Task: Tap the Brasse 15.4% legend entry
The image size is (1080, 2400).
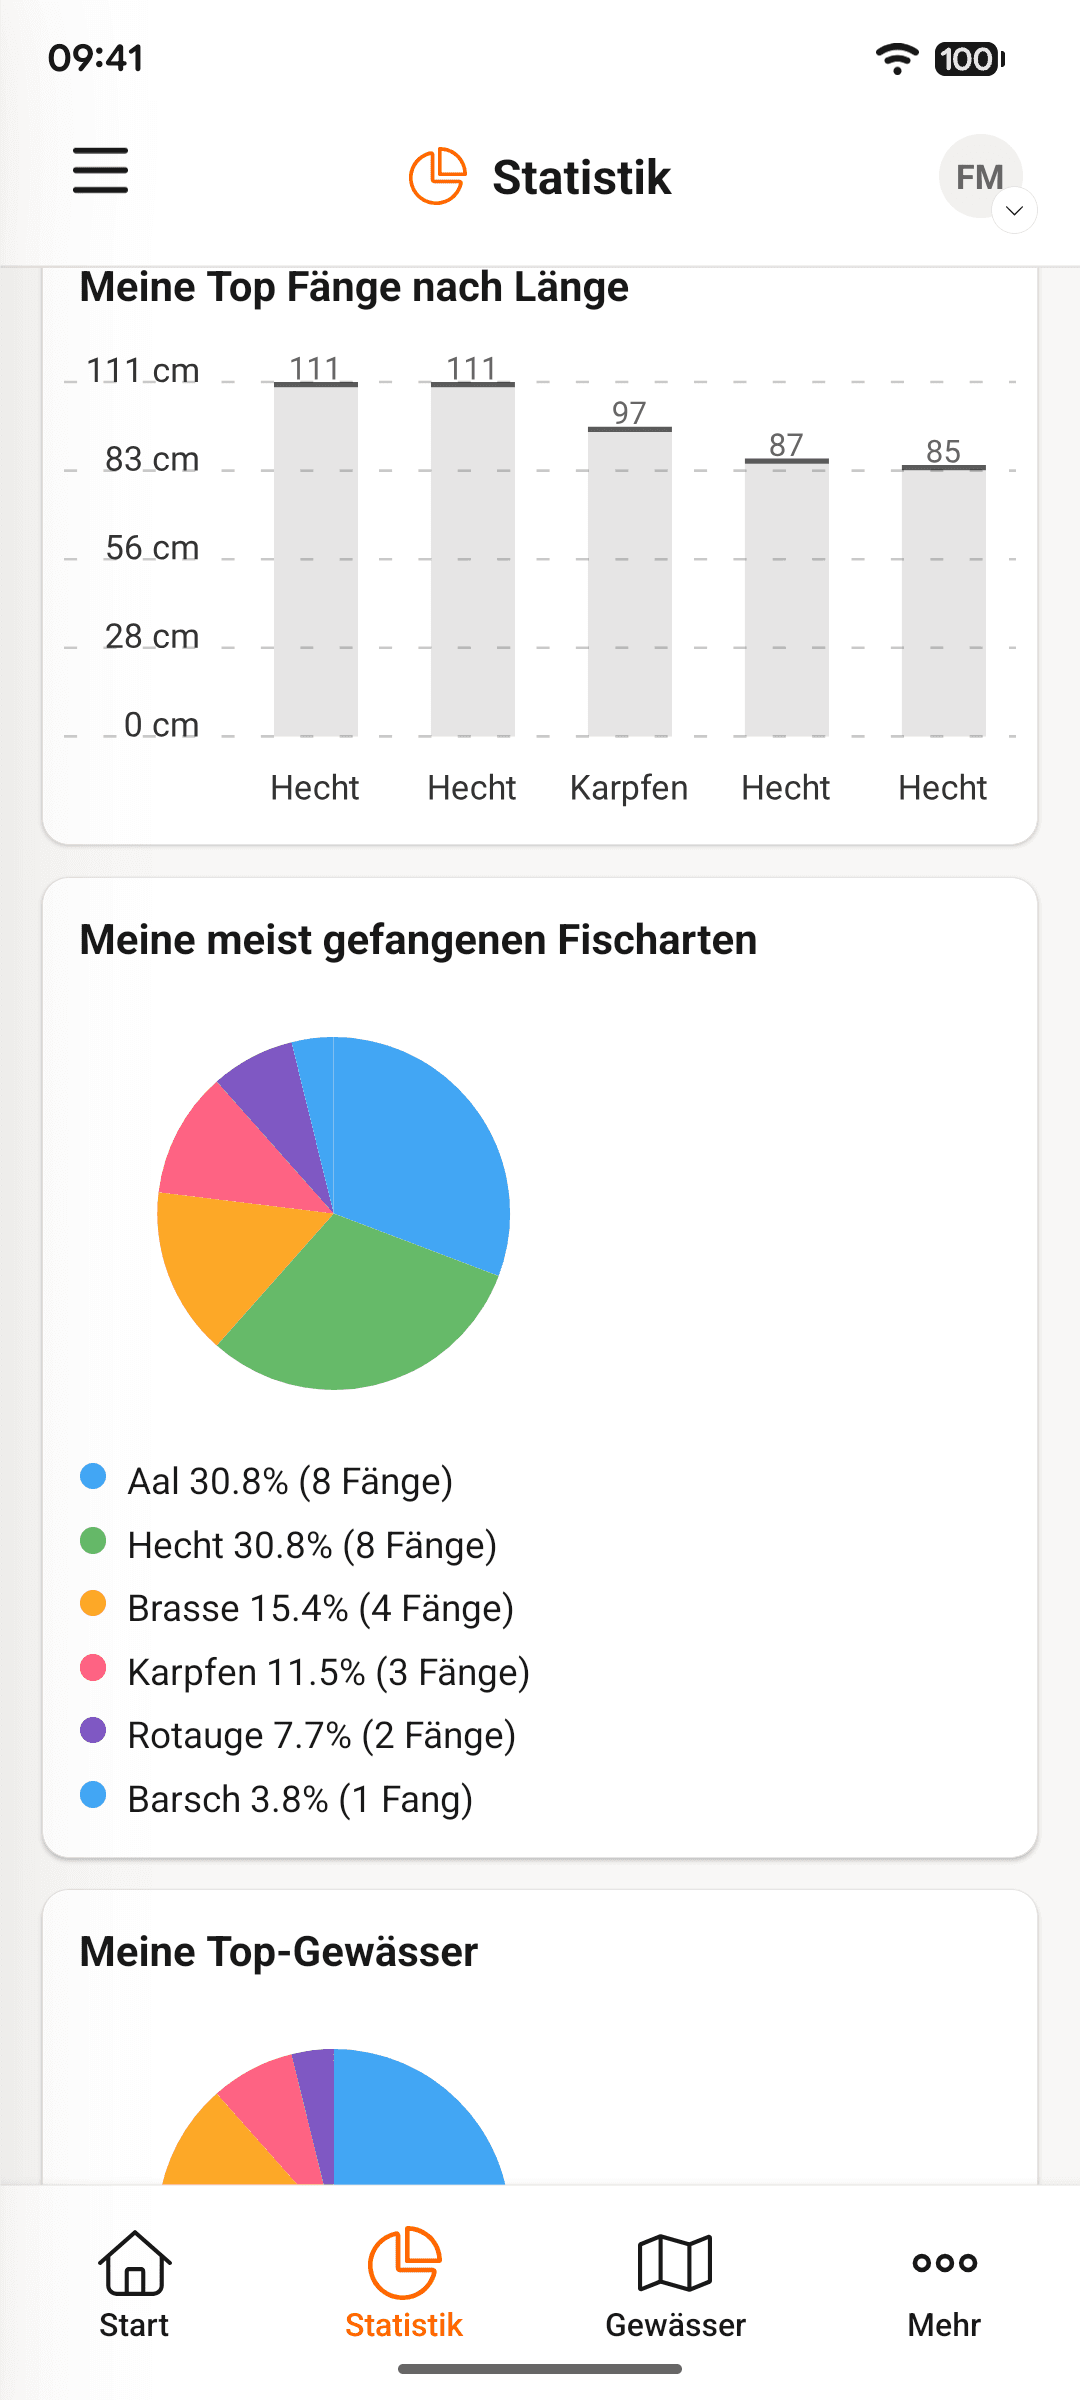Action: click(x=297, y=1608)
